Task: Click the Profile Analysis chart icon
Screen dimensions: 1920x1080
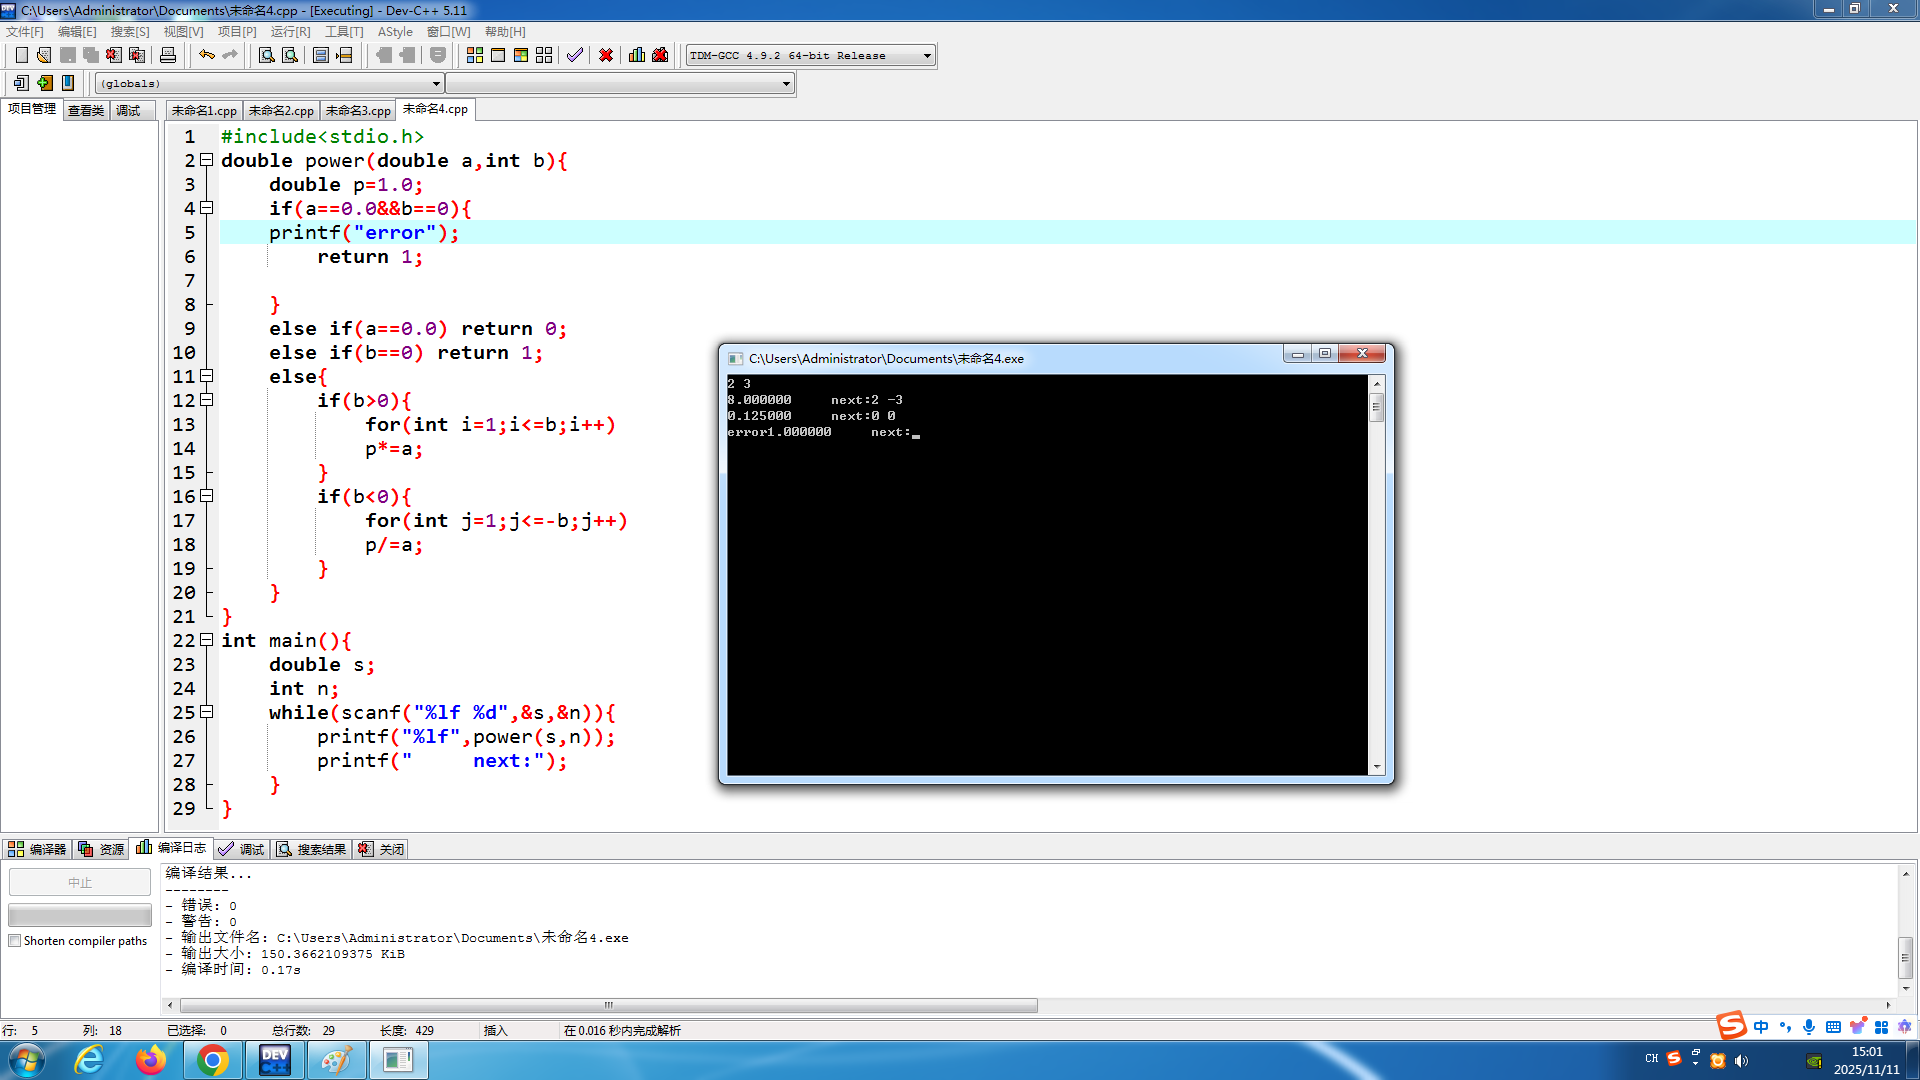Action: tap(637, 55)
